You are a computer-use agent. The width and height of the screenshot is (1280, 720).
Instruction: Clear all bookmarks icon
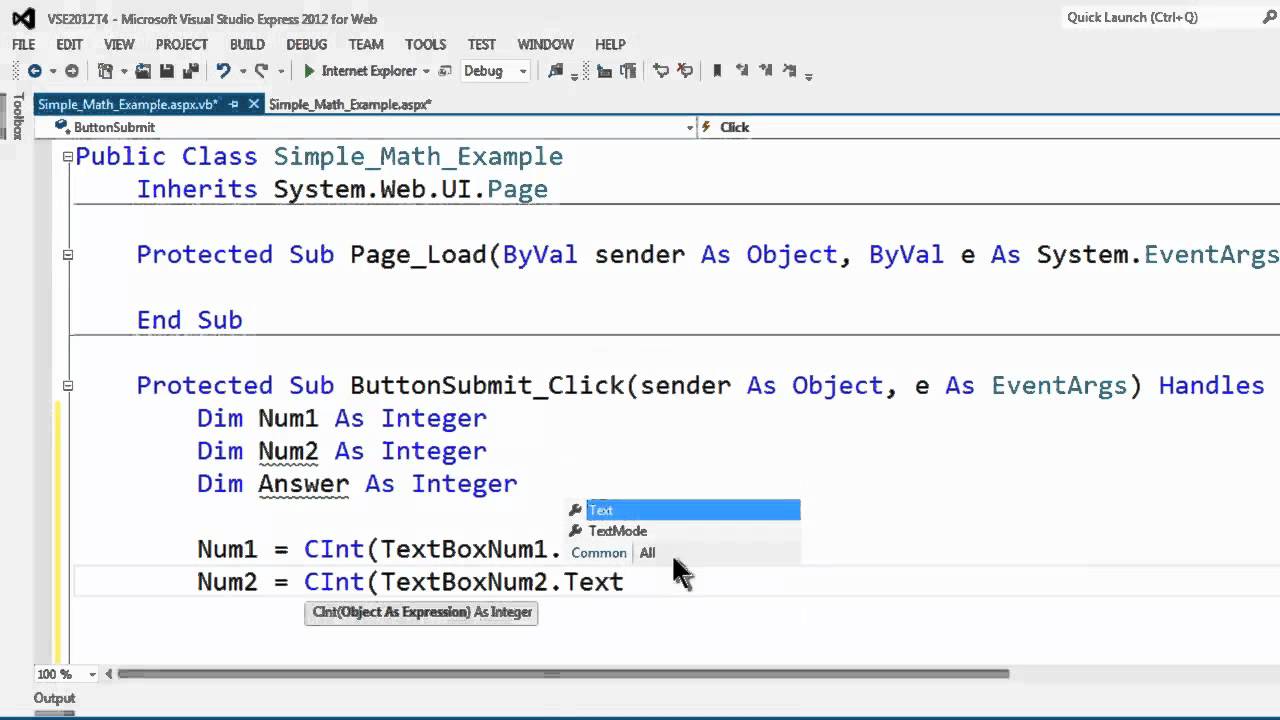[789, 71]
